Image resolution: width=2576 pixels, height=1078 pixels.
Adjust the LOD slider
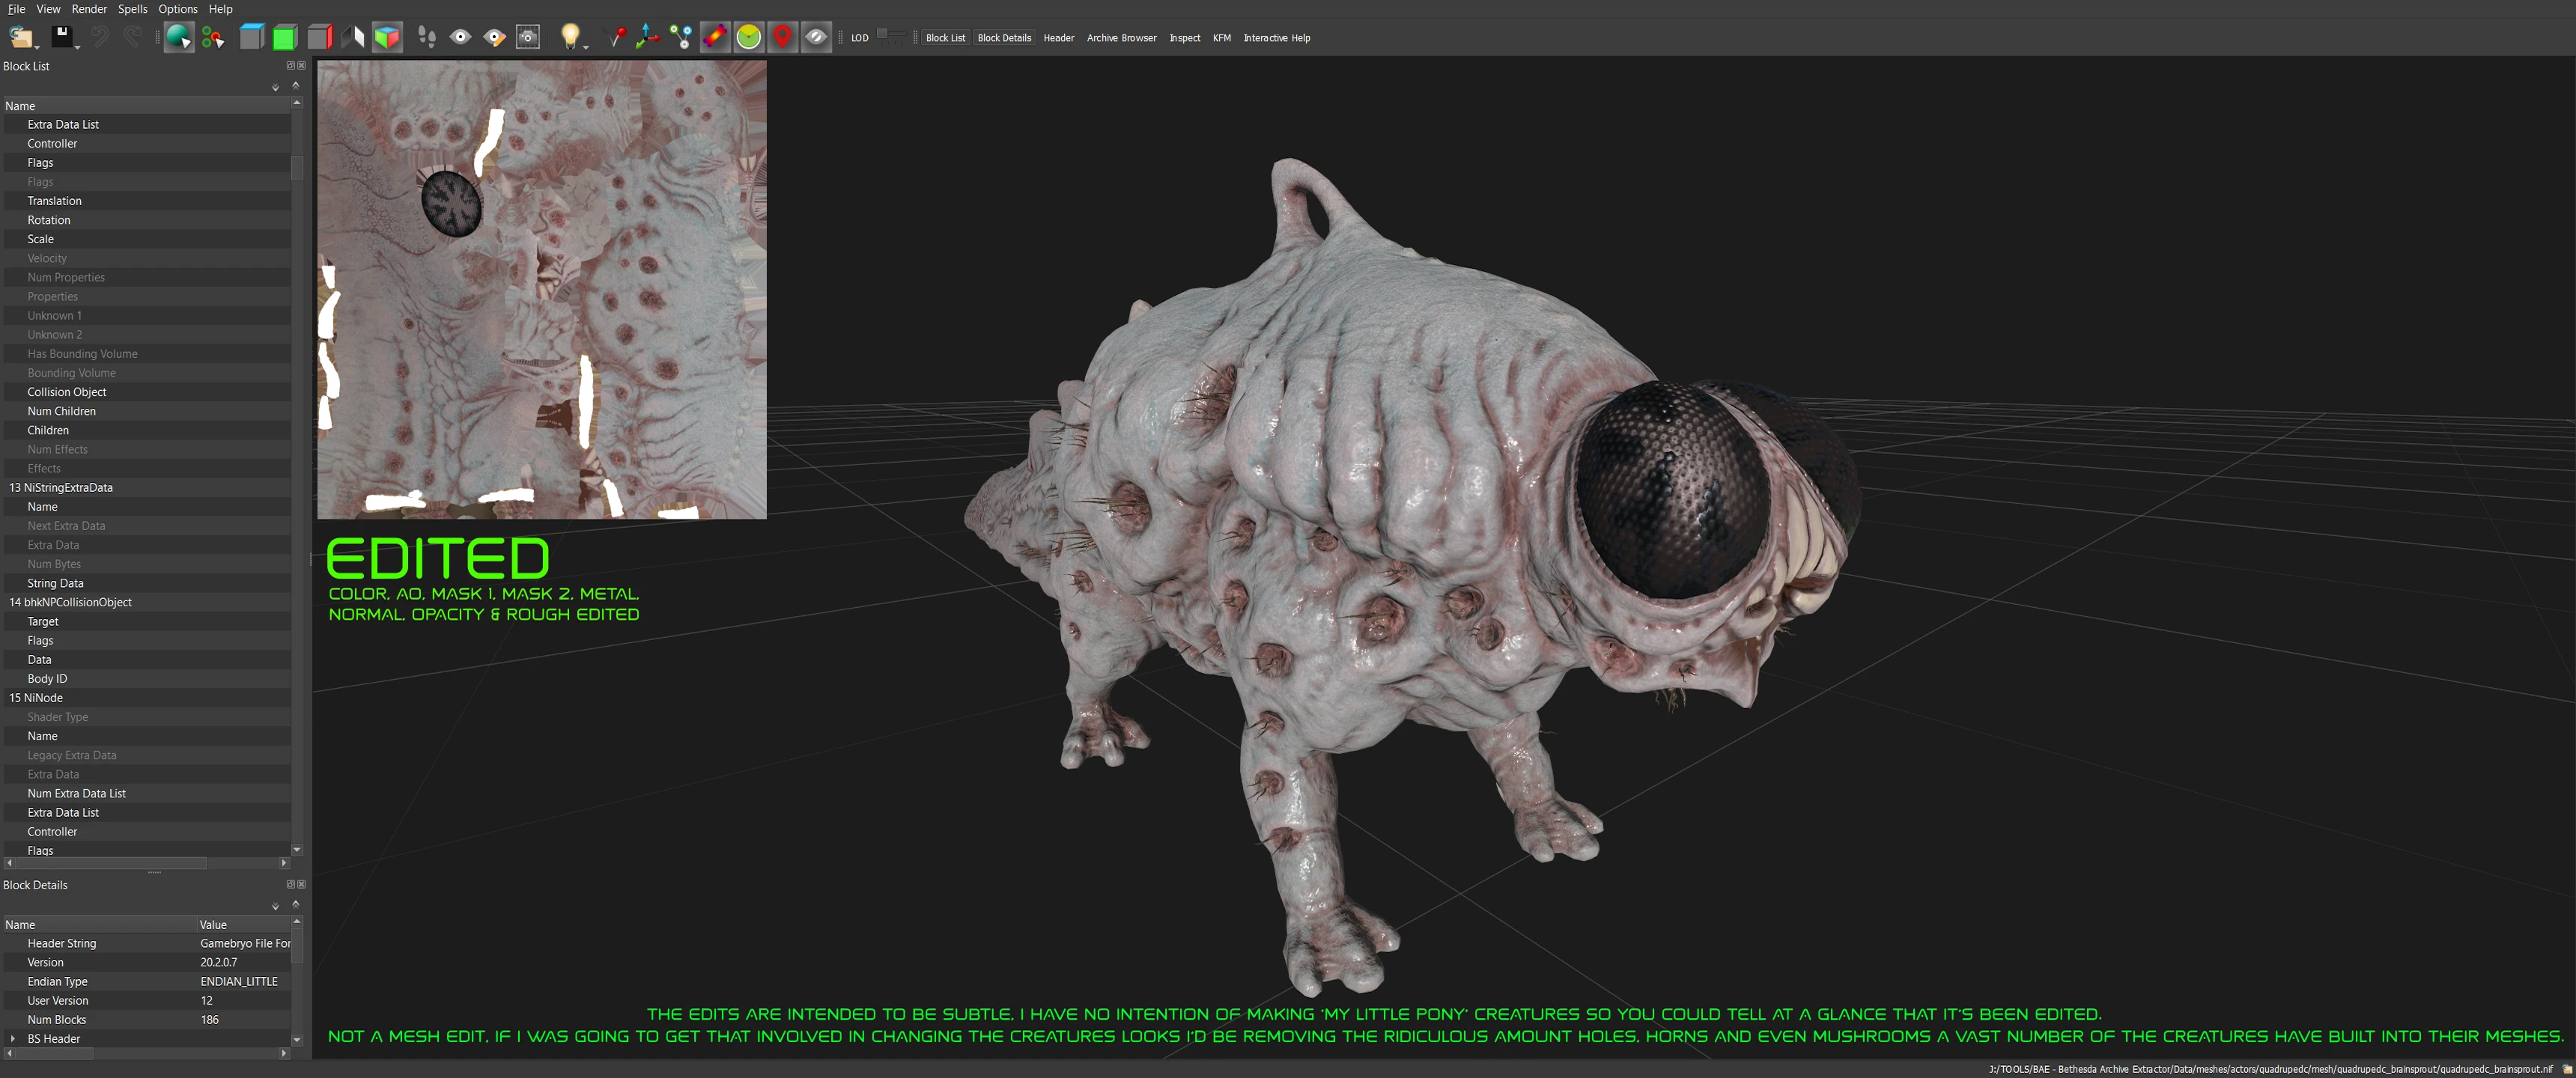[890, 36]
